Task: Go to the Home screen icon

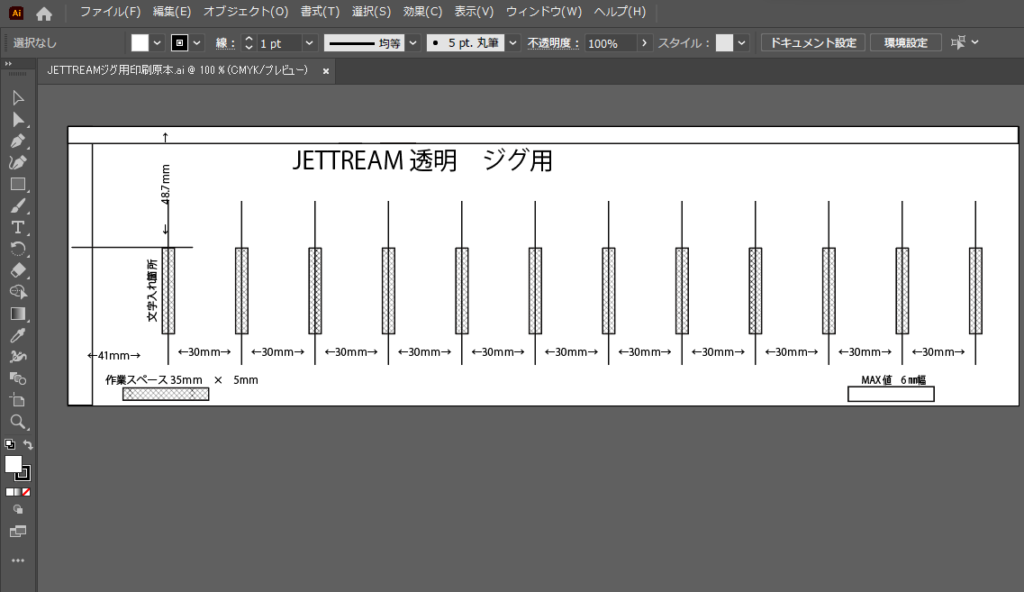Action: click(44, 13)
